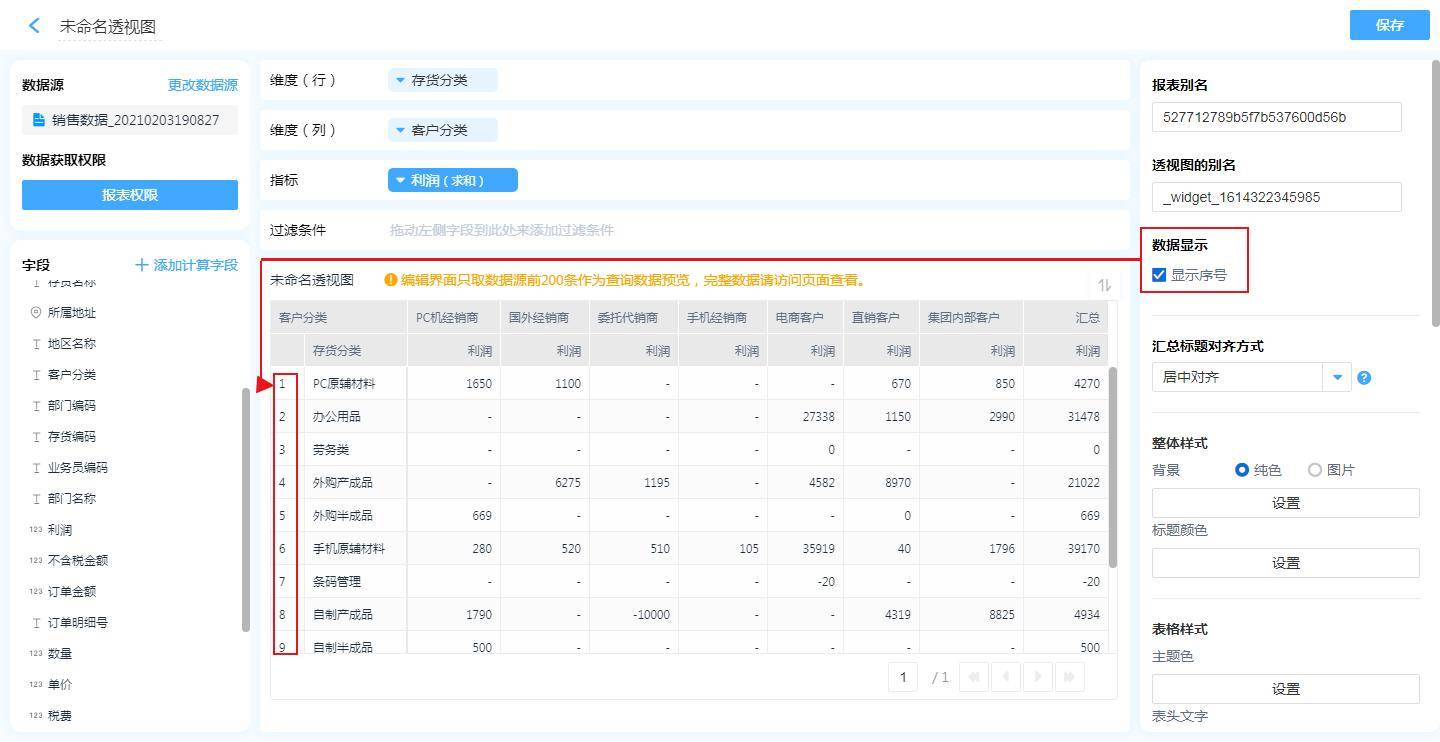Viewport: 1440px width, 742px height.
Task: Go back using the left arrow icon
Action: point(35,26)
